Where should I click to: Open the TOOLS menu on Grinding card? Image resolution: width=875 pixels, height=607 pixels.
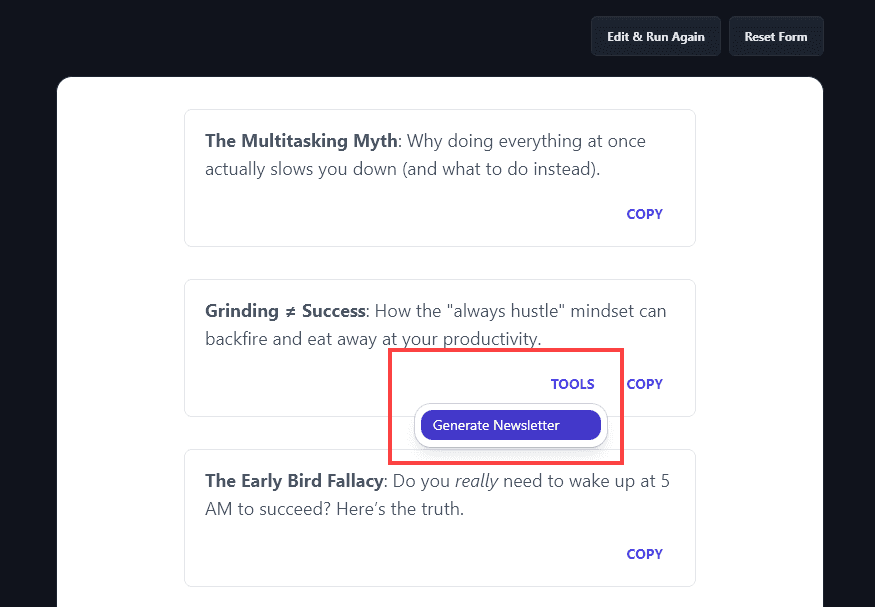[x=572, y=384]
